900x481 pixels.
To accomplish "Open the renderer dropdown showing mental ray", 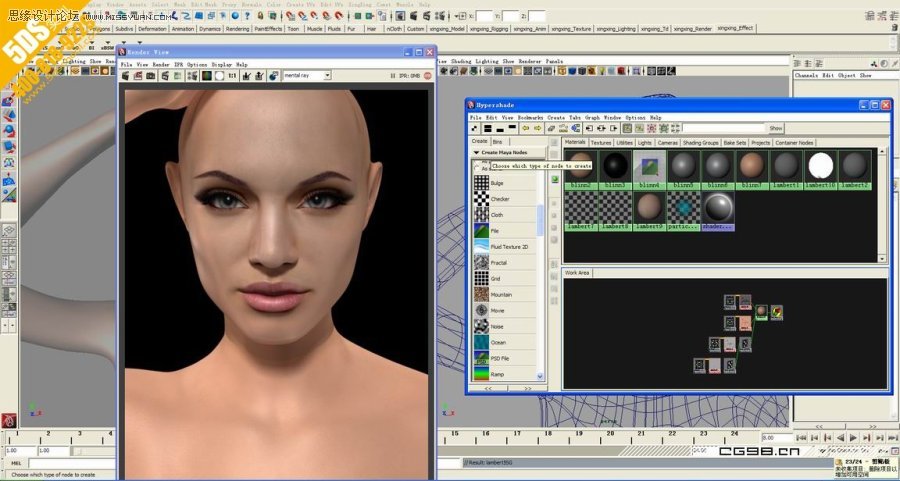I will (x=306, y=76).
